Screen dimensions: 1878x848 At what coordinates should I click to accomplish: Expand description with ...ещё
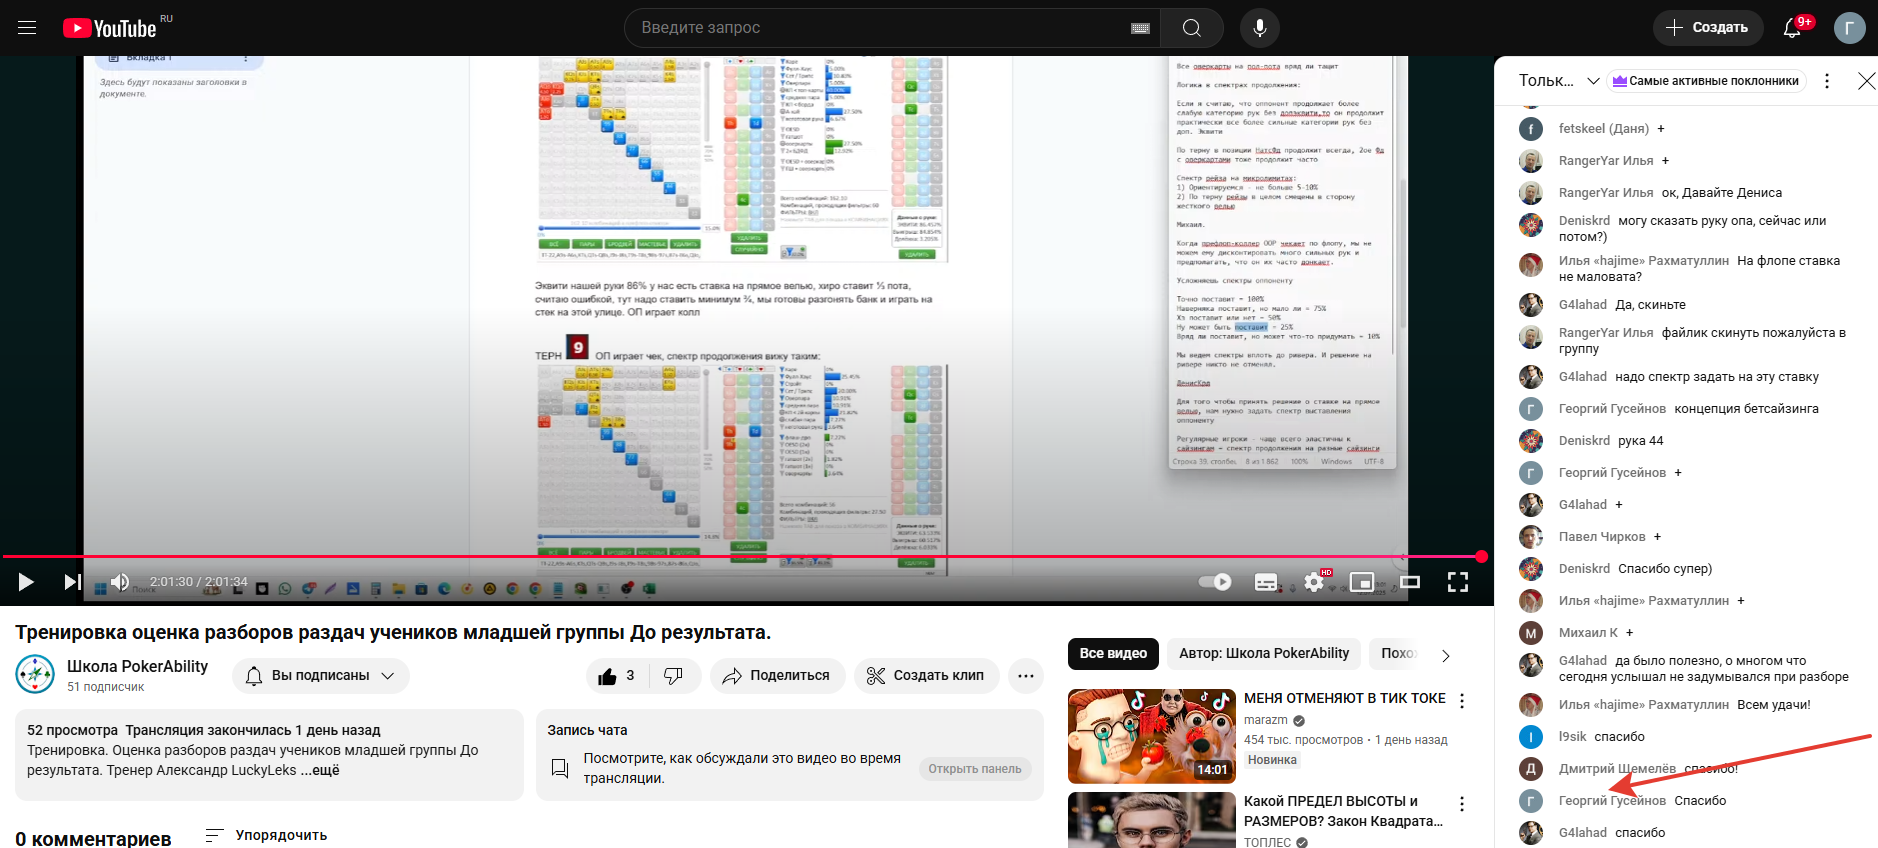(320, 770)
